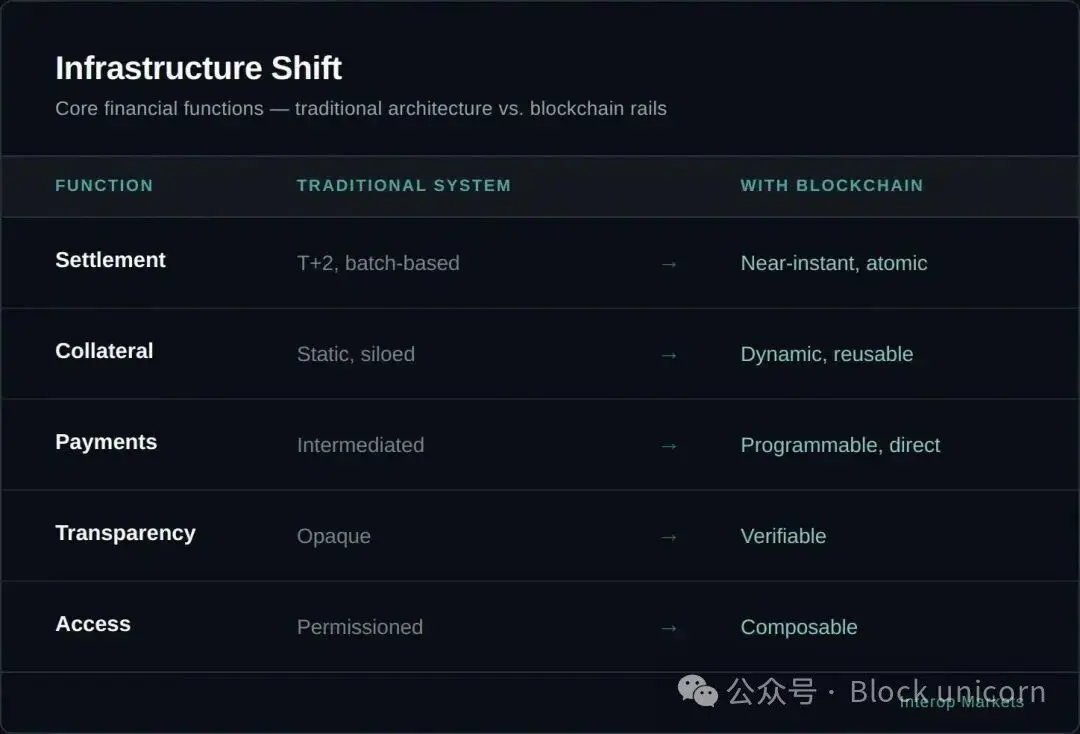Click the arrow icon in the Collateral row
This screenshot has height=734, width=1080.
669,355
